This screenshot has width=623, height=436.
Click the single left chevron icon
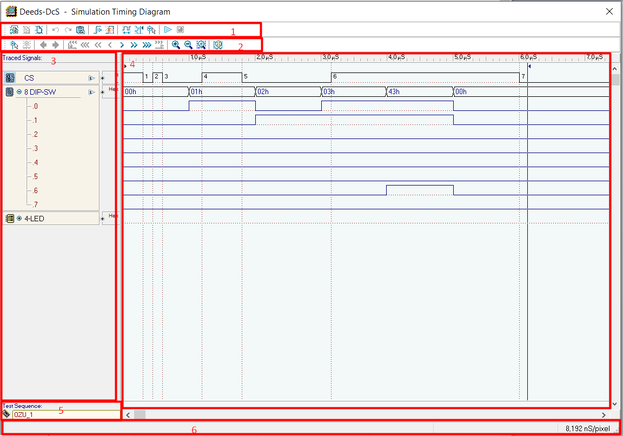(110, 45)
